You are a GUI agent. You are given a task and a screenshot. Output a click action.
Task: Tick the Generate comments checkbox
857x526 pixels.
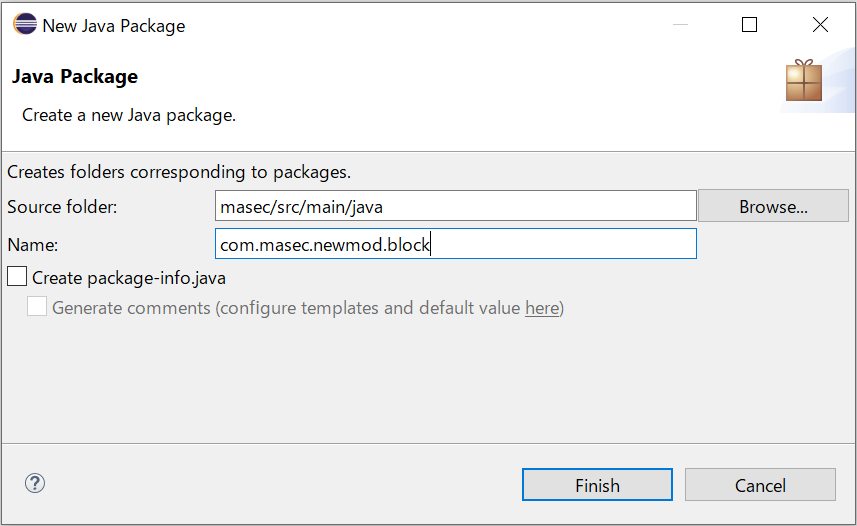point(37,306)
